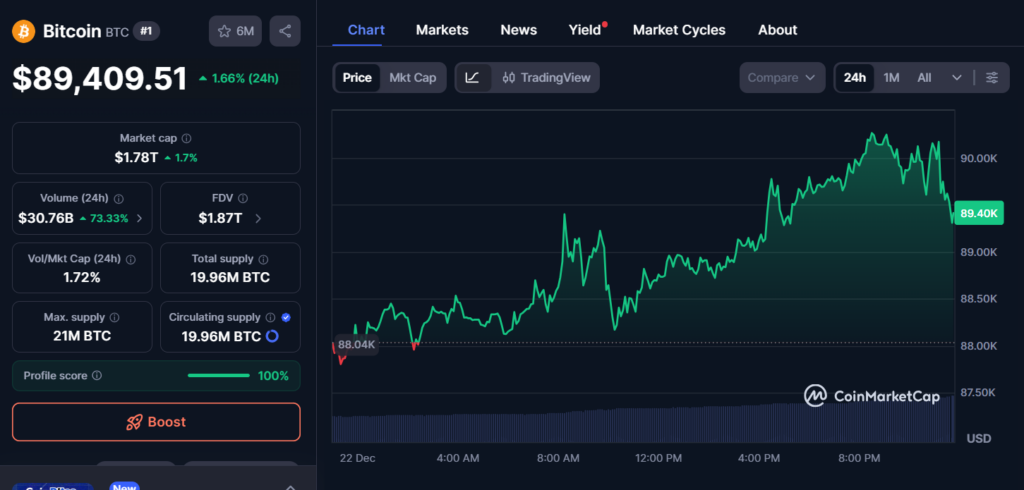Click the circulating supply verified badge
1024x490 pixels.
[286, 317]
